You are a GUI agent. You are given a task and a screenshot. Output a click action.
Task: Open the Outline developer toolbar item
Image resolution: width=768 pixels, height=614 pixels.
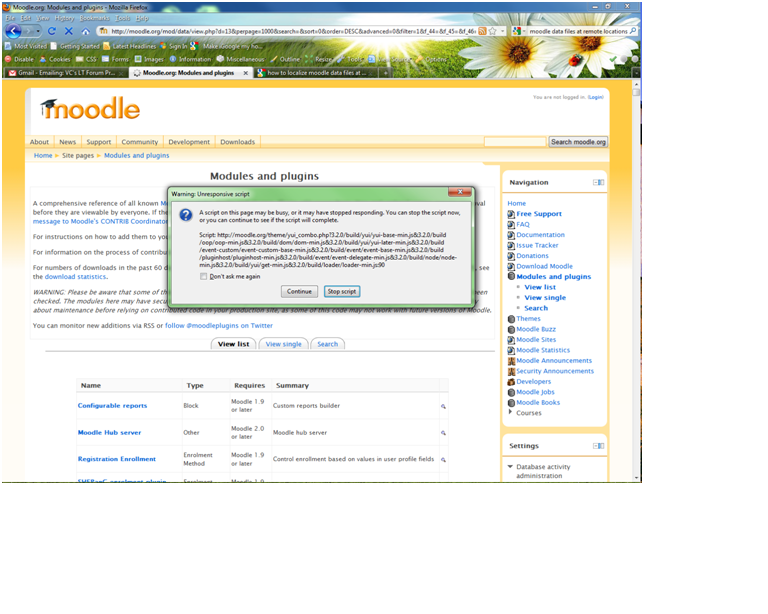coord(285,59)
